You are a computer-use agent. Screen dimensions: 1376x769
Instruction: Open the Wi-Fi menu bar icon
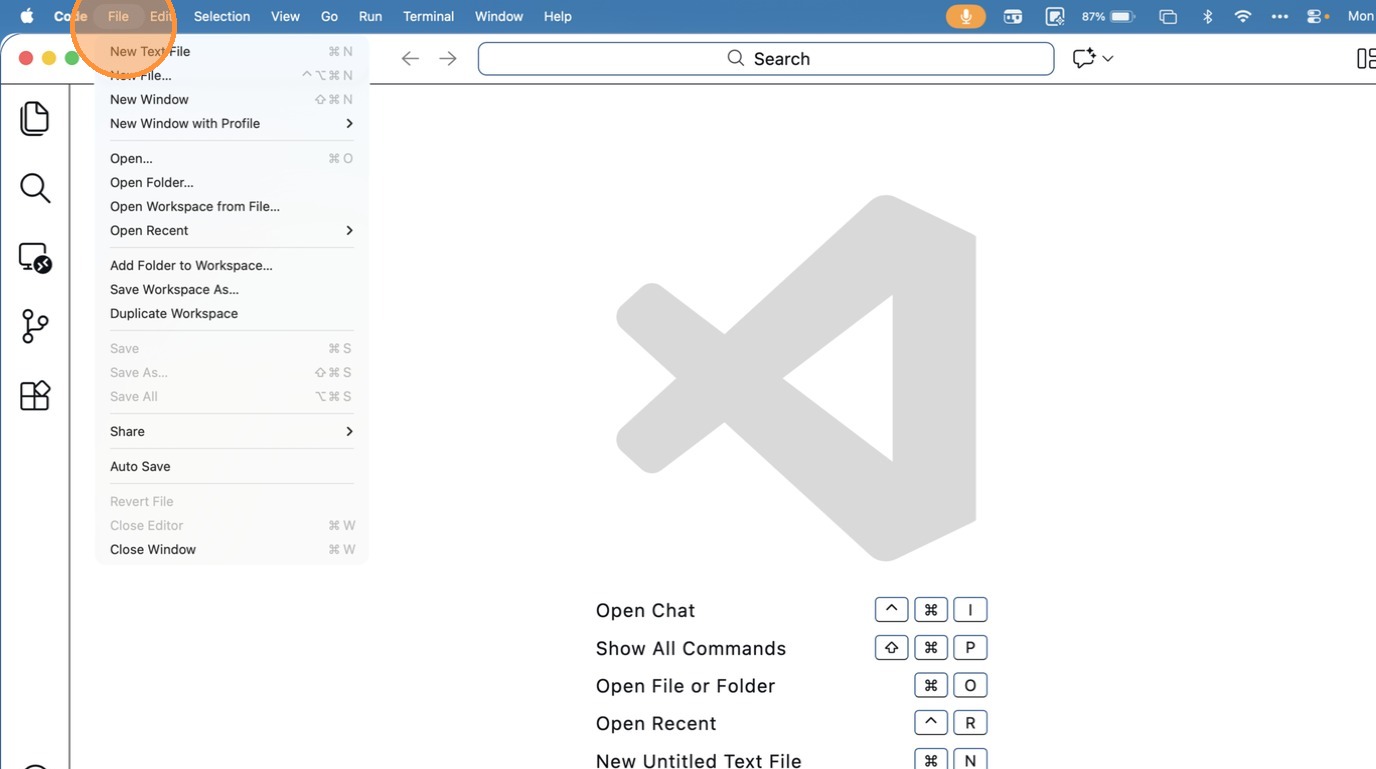pyautogui.click(x=1243, y=16)
